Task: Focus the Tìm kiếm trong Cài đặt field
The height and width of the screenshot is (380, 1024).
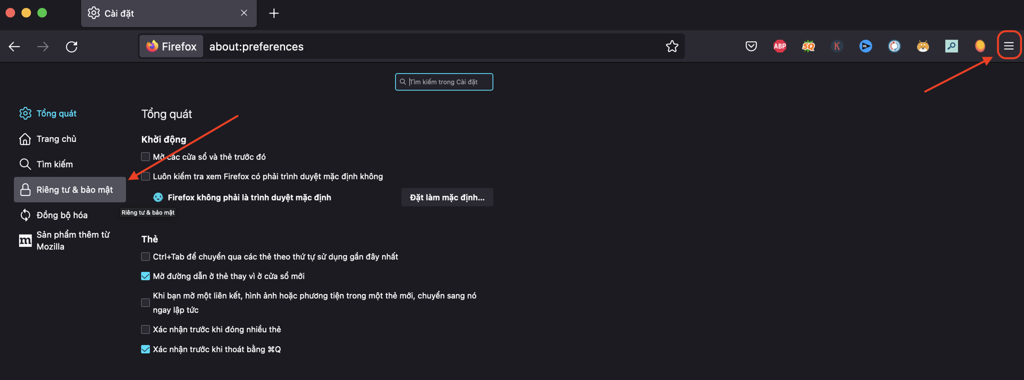Action: [444, 82]
